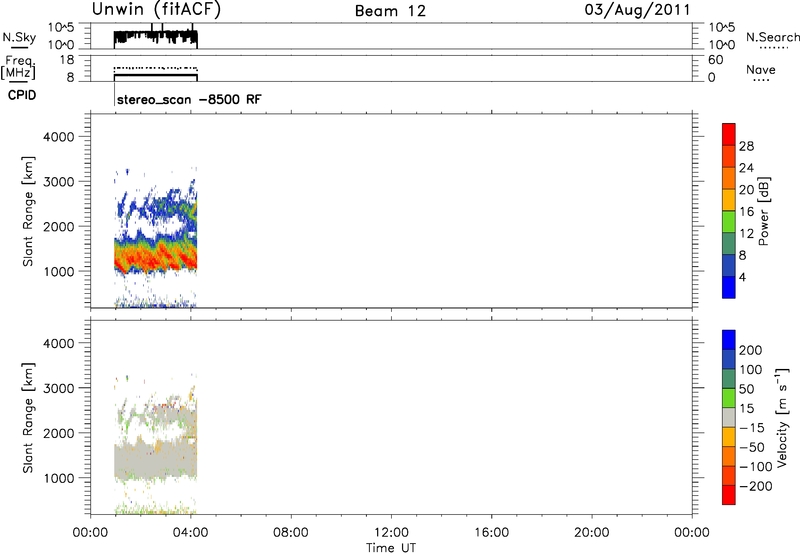Click the '08:00' time tick label
This screenshot has width=800, height=554.
pos(291,533)
